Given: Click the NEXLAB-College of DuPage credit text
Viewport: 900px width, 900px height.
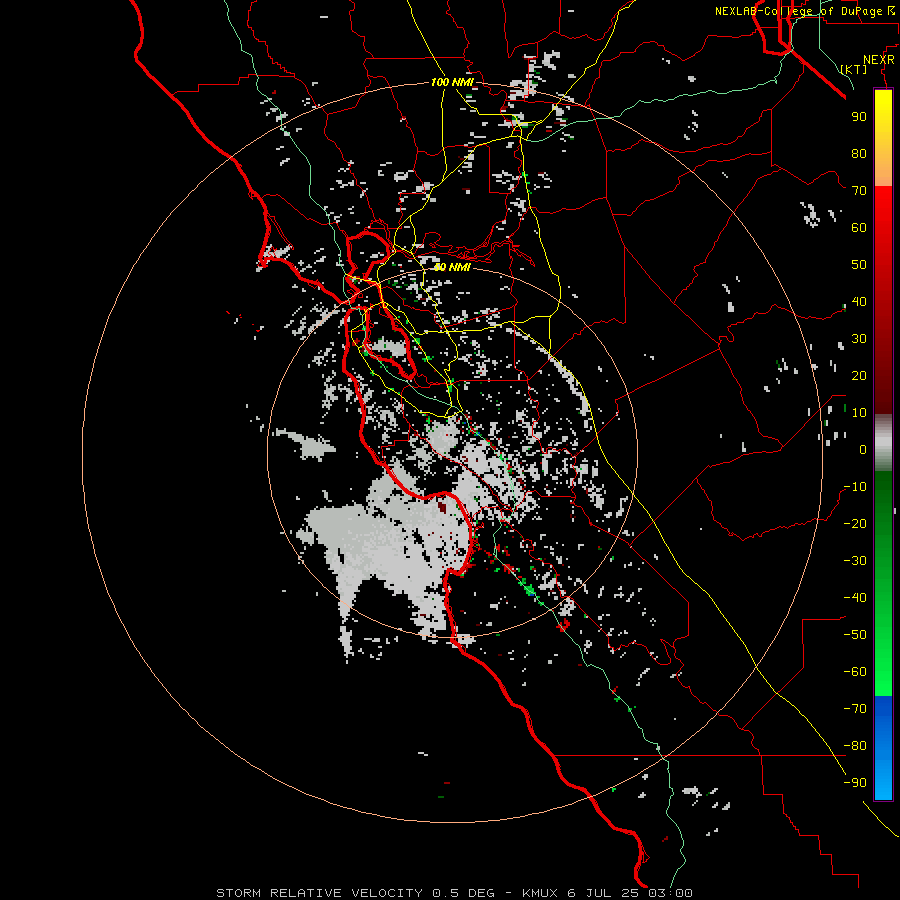Looking at the screenshot, I should coord(798,11).
